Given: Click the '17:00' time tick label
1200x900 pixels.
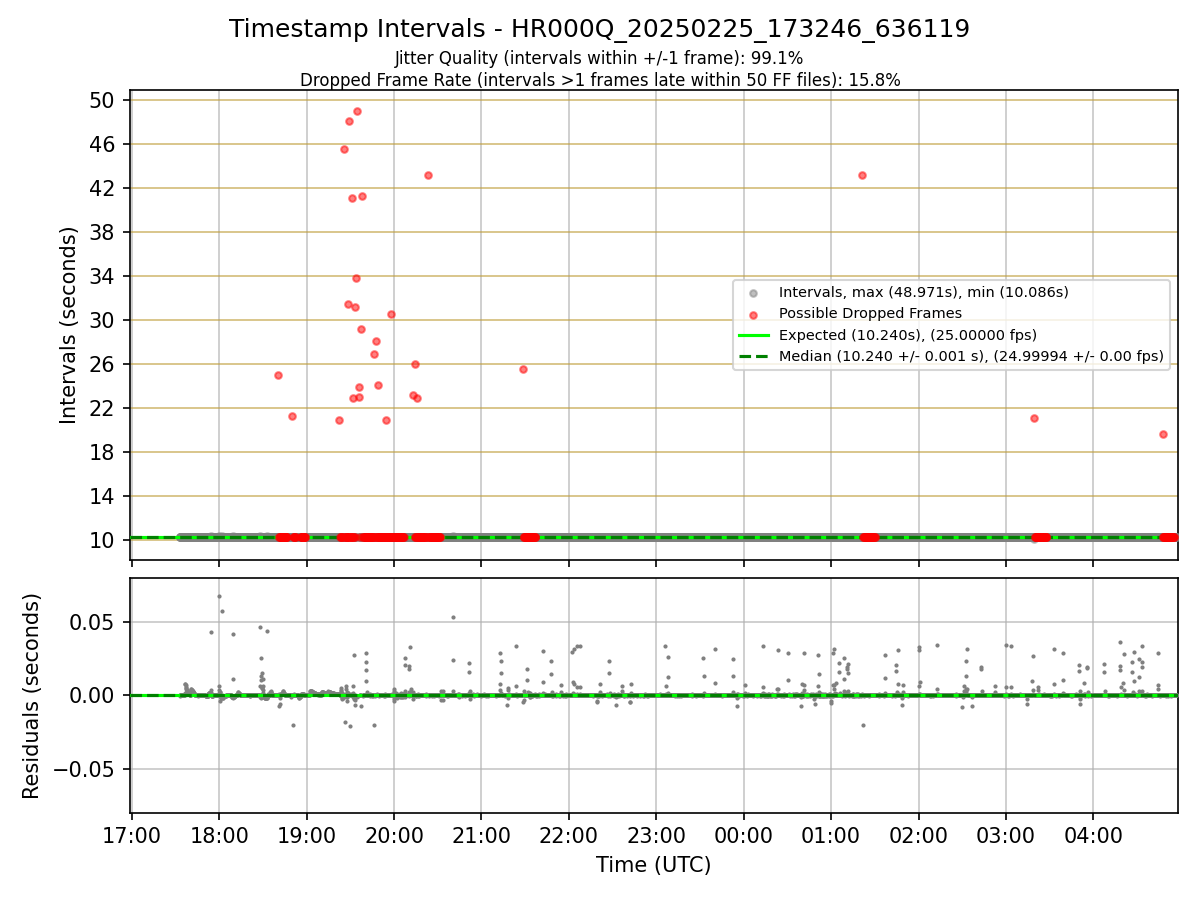Looking at the screenshot, I should [132, 834].
